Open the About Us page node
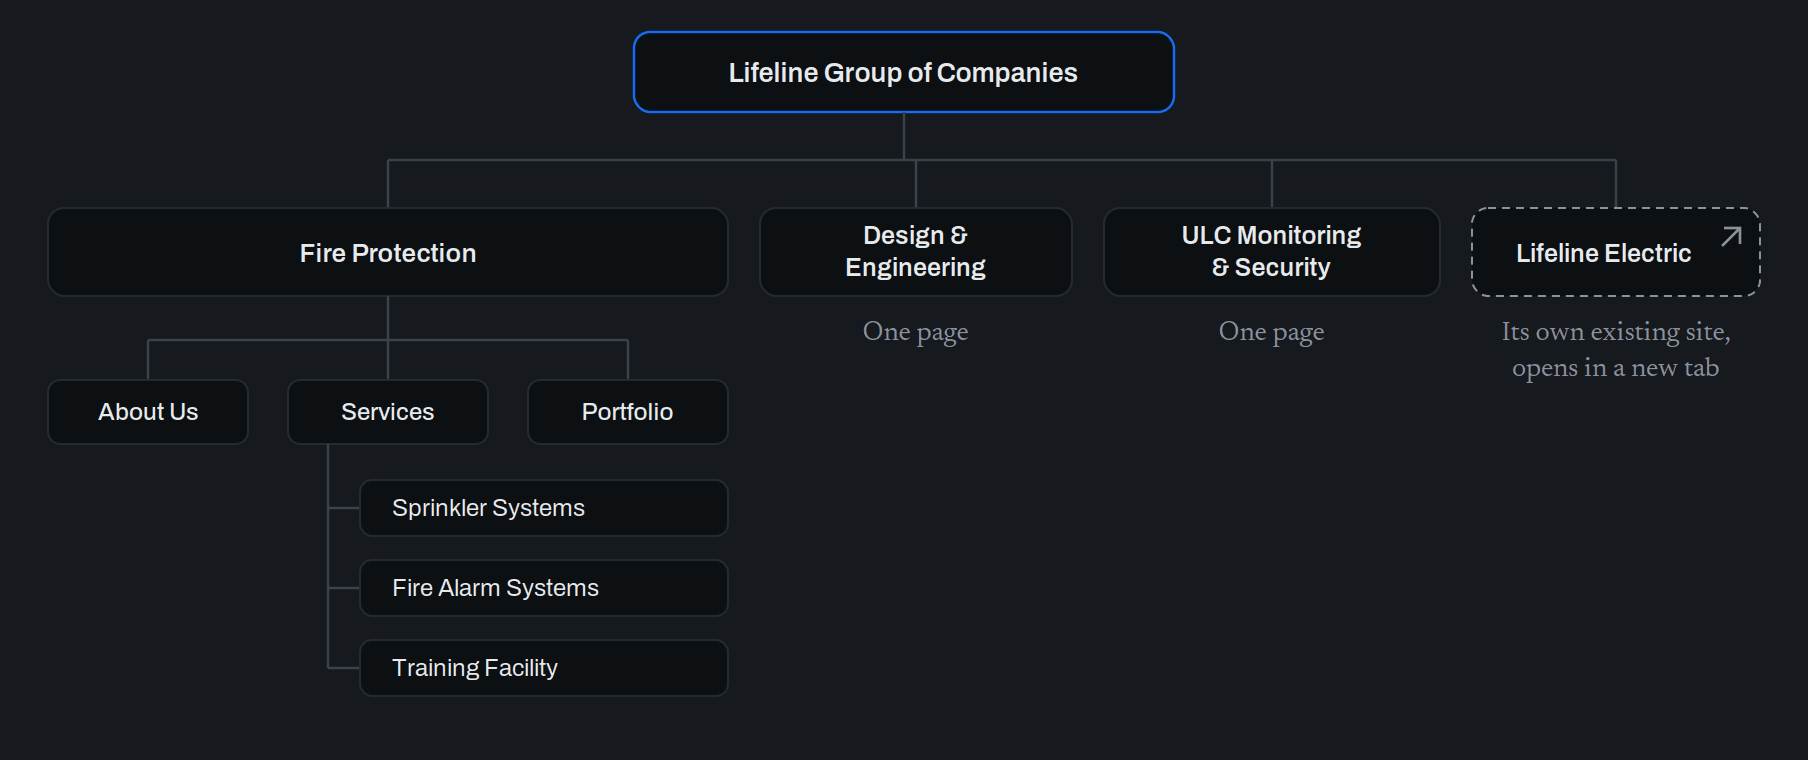 click(148, 412)
